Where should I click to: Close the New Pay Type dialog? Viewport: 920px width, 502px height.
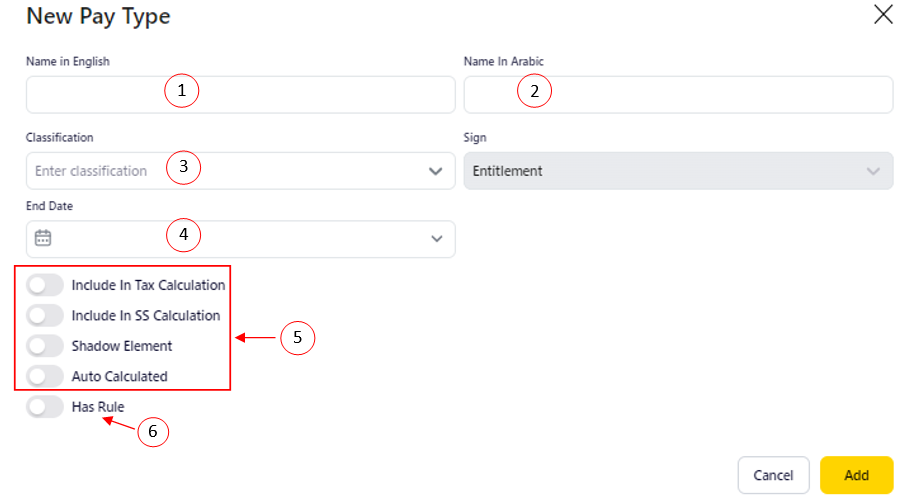click(883, 15)
